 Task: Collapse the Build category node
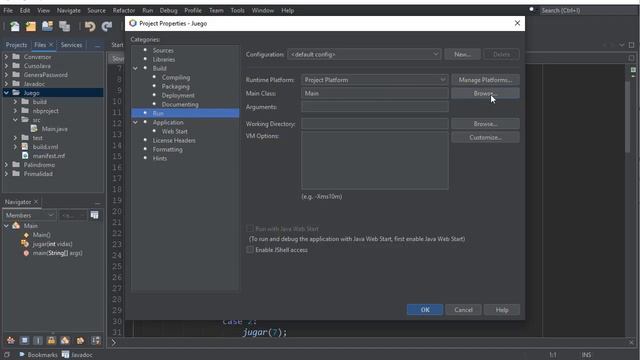click(x=136, y=68)
